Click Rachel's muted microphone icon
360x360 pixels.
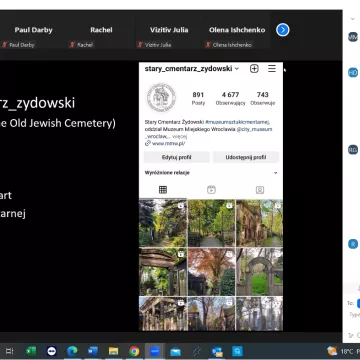click(72, 45)
